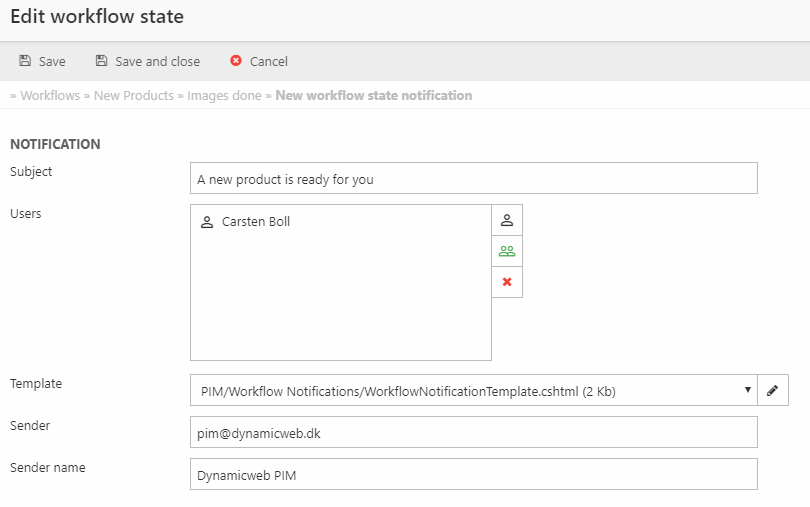Click the Template text label

click(36, 383)
